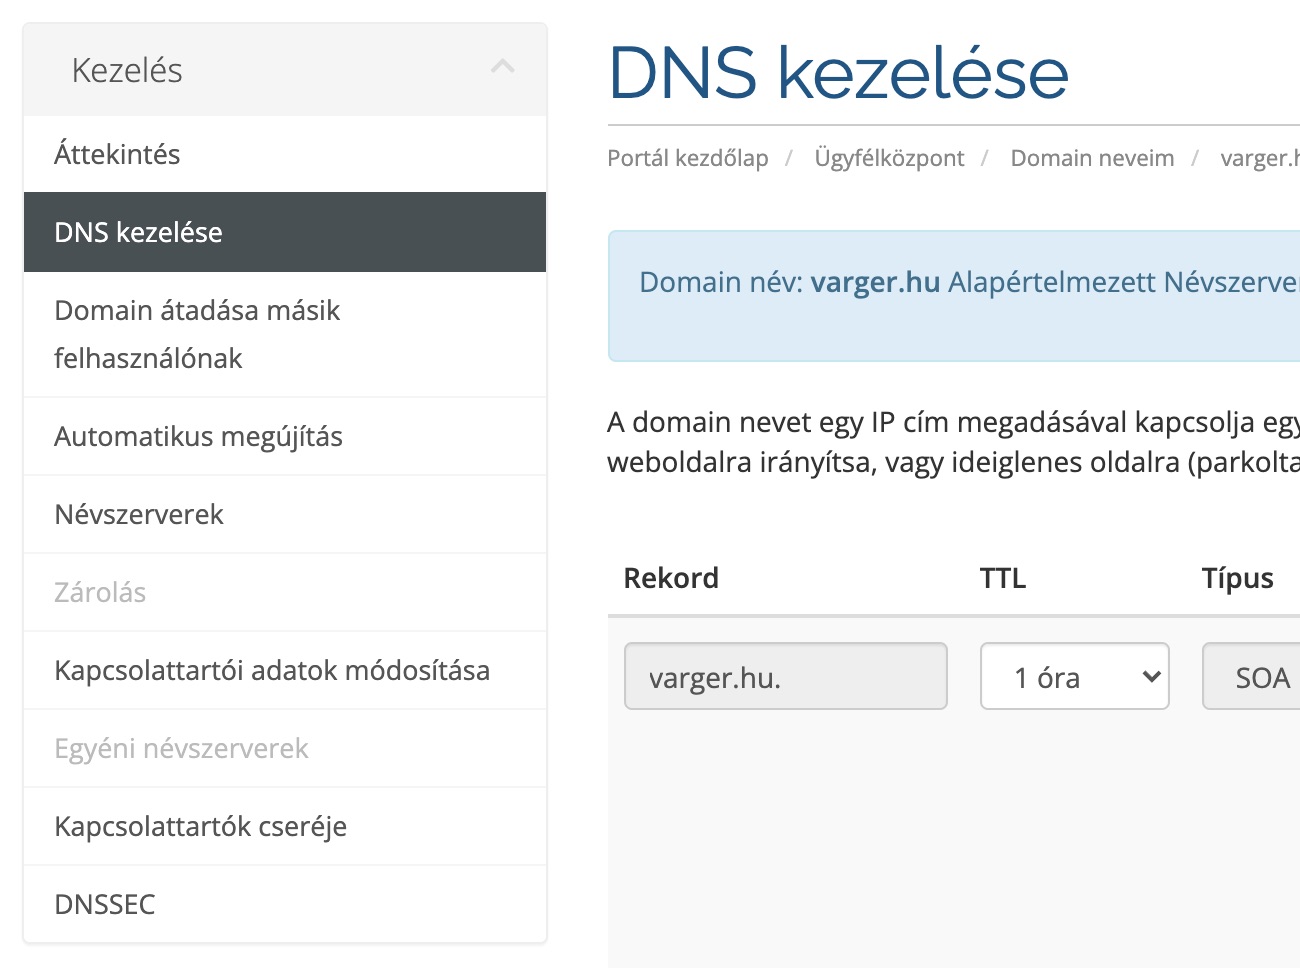Click the varger.hu. record field
The image size is (1300, 968).
[x=785, y=677]
